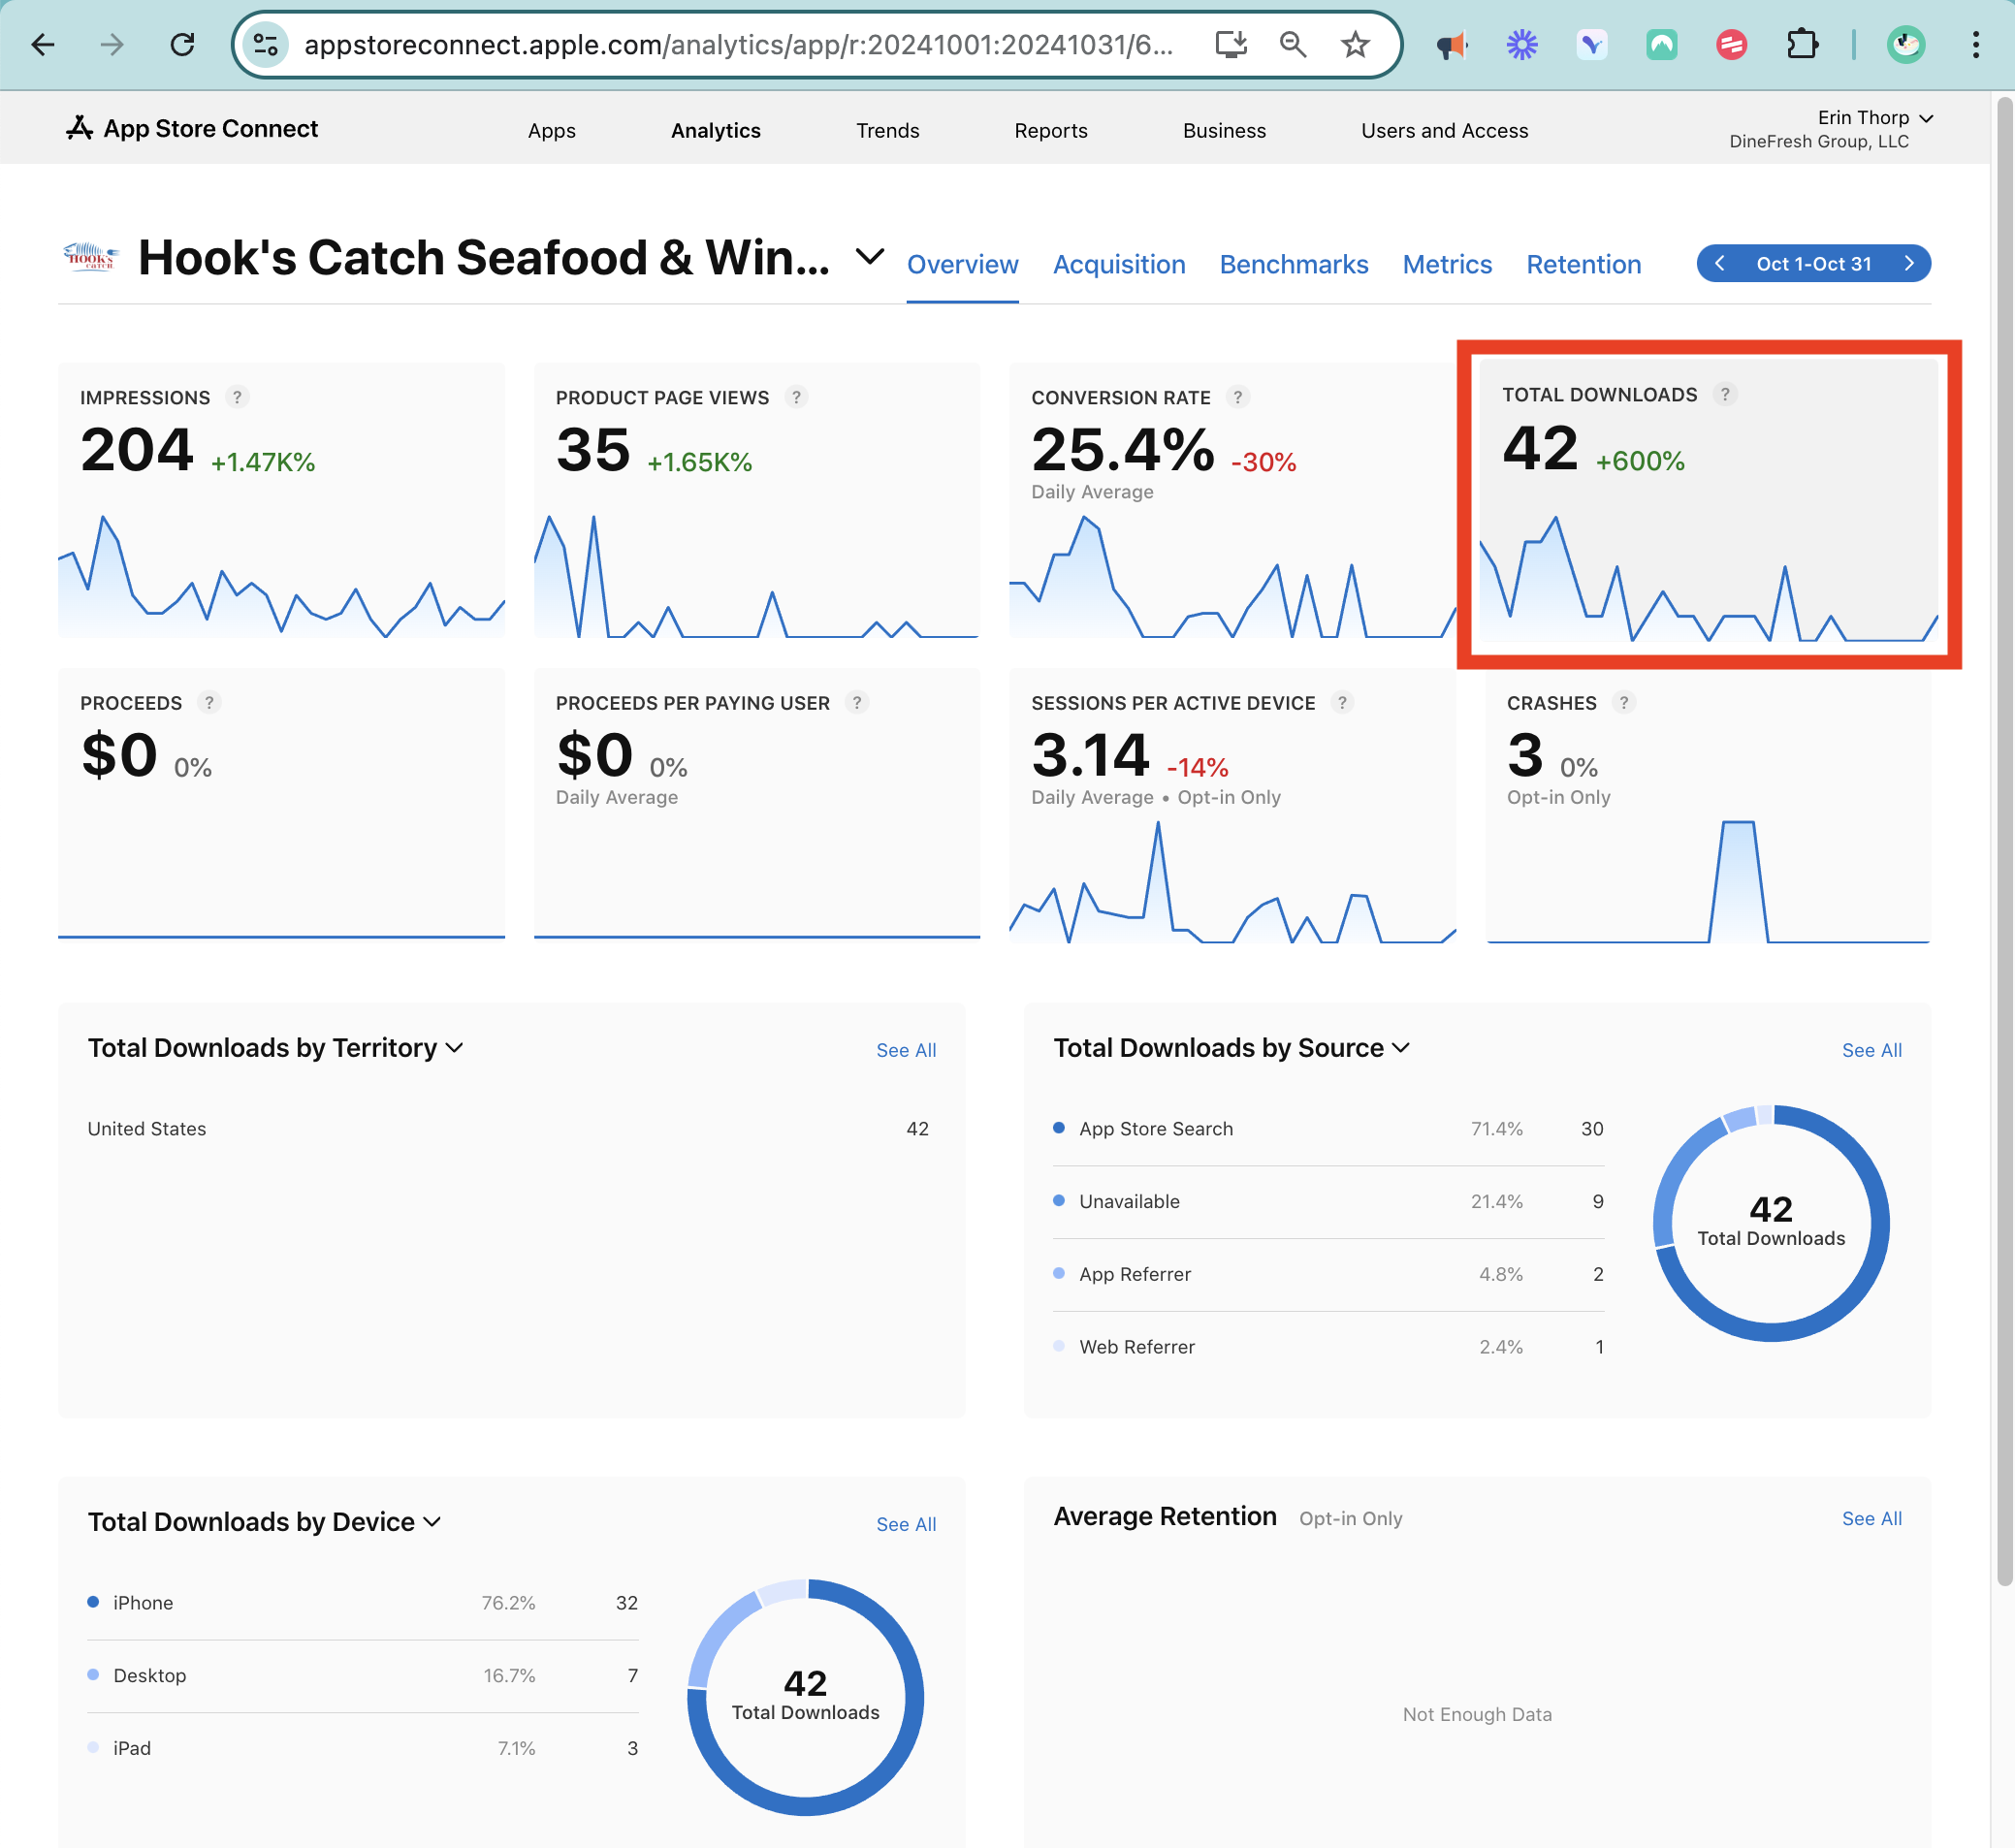Switch to the Benchmarks tab
Screen dimensions: 2015x1848
[1294, 265]
